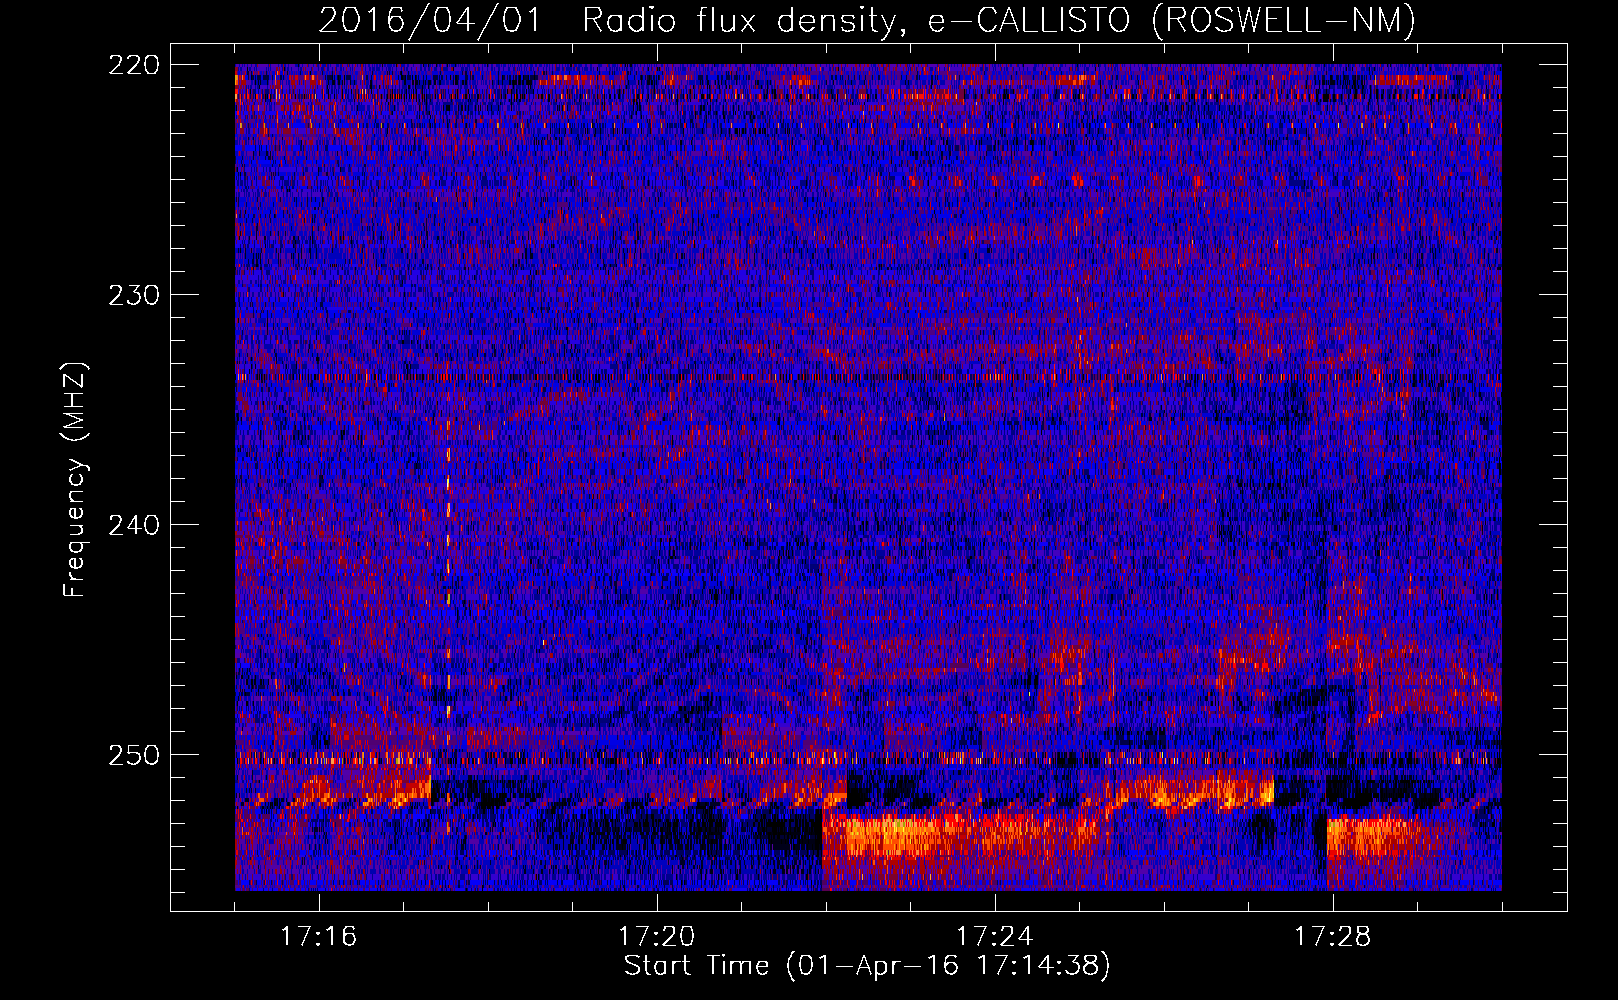Click the 220 frequency tick label
Screen dimensions: 1618x1000
133,65
